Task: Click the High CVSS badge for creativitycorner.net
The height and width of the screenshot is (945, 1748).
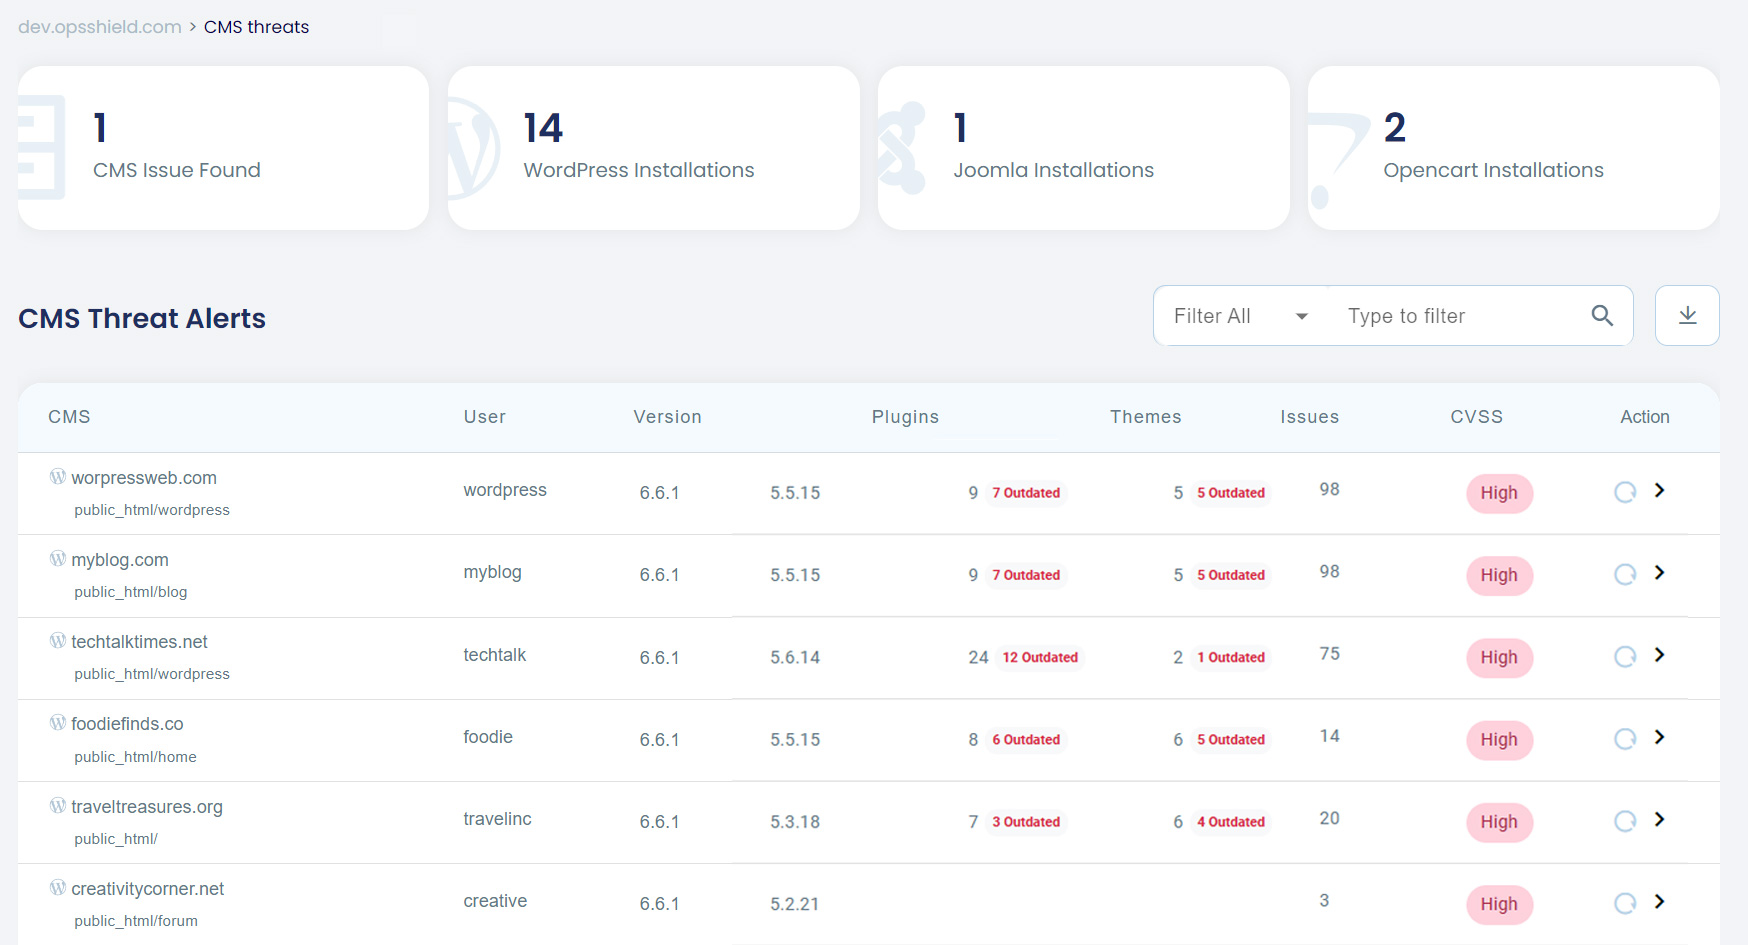Action: 1499,904
